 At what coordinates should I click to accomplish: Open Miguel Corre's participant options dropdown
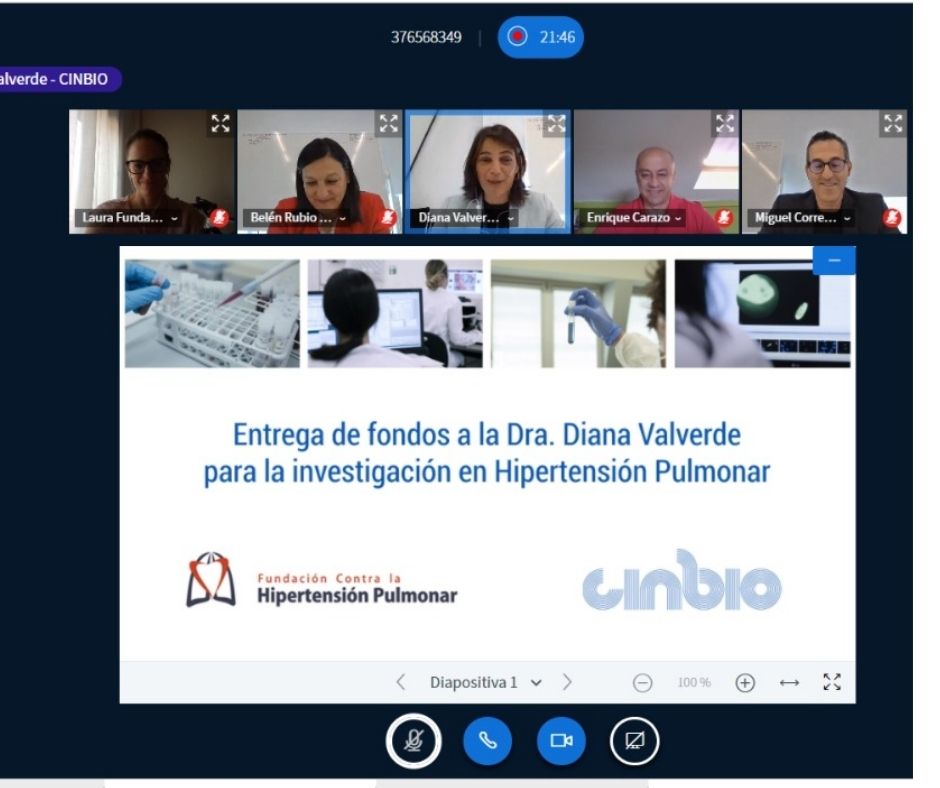(847, 218)
